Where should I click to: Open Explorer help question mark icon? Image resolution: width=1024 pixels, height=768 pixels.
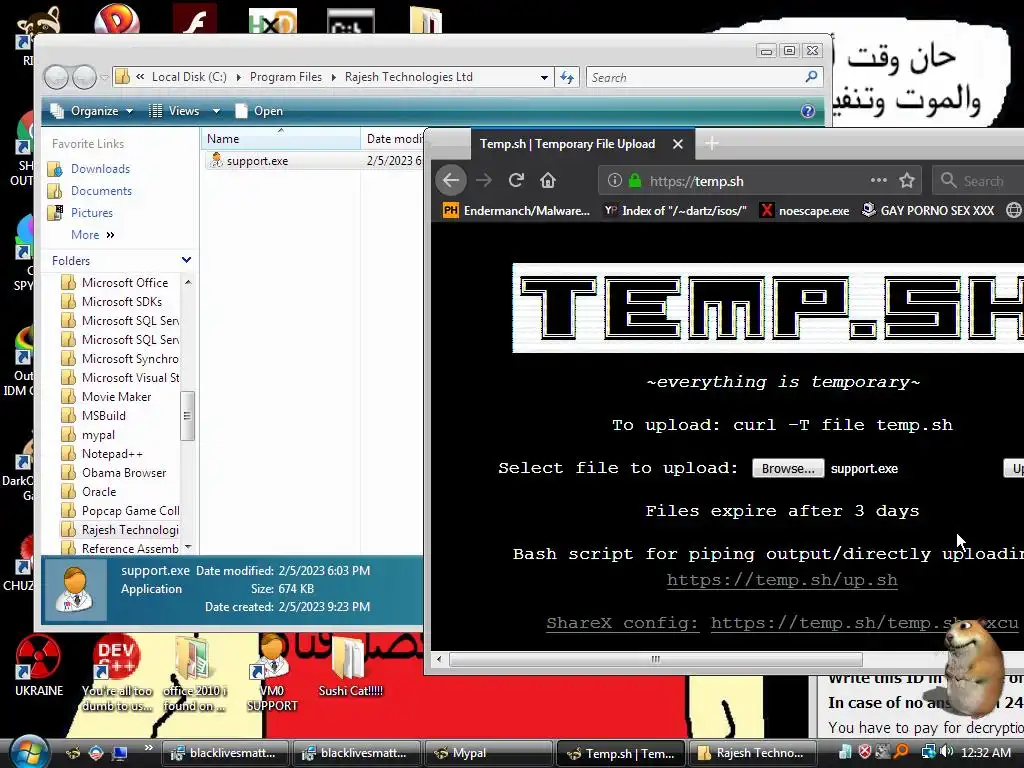coord(808,111)
